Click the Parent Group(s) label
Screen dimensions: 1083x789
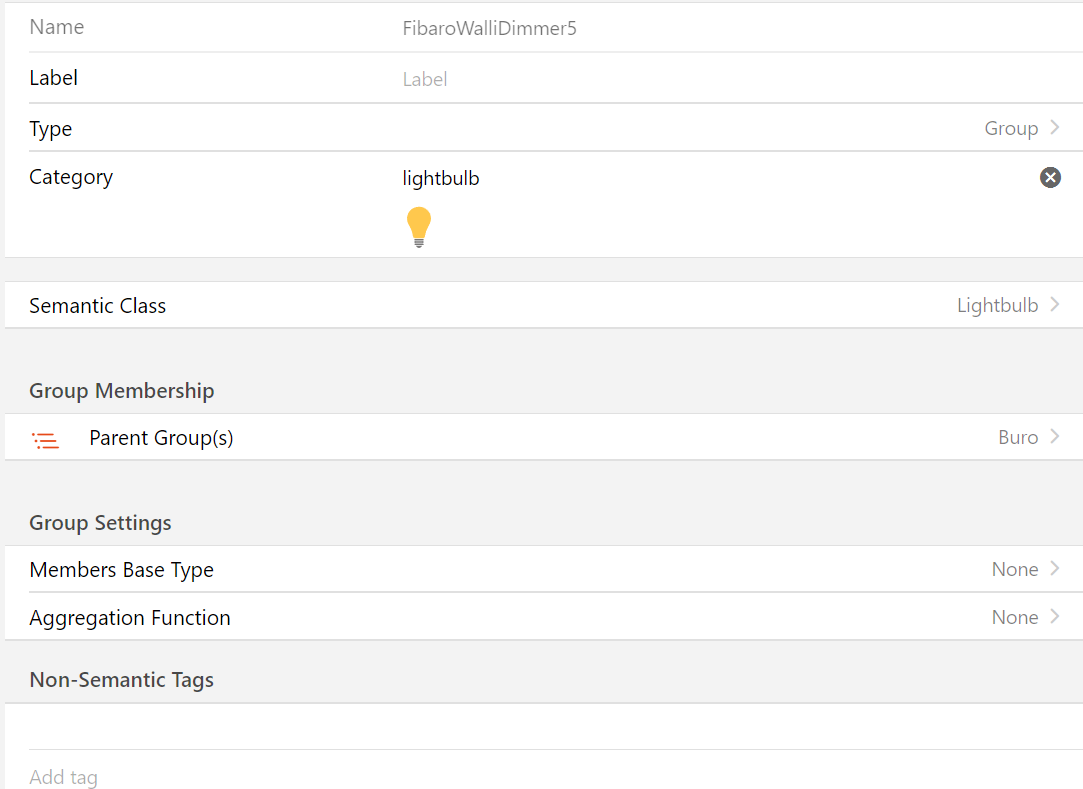click(161, 438)
